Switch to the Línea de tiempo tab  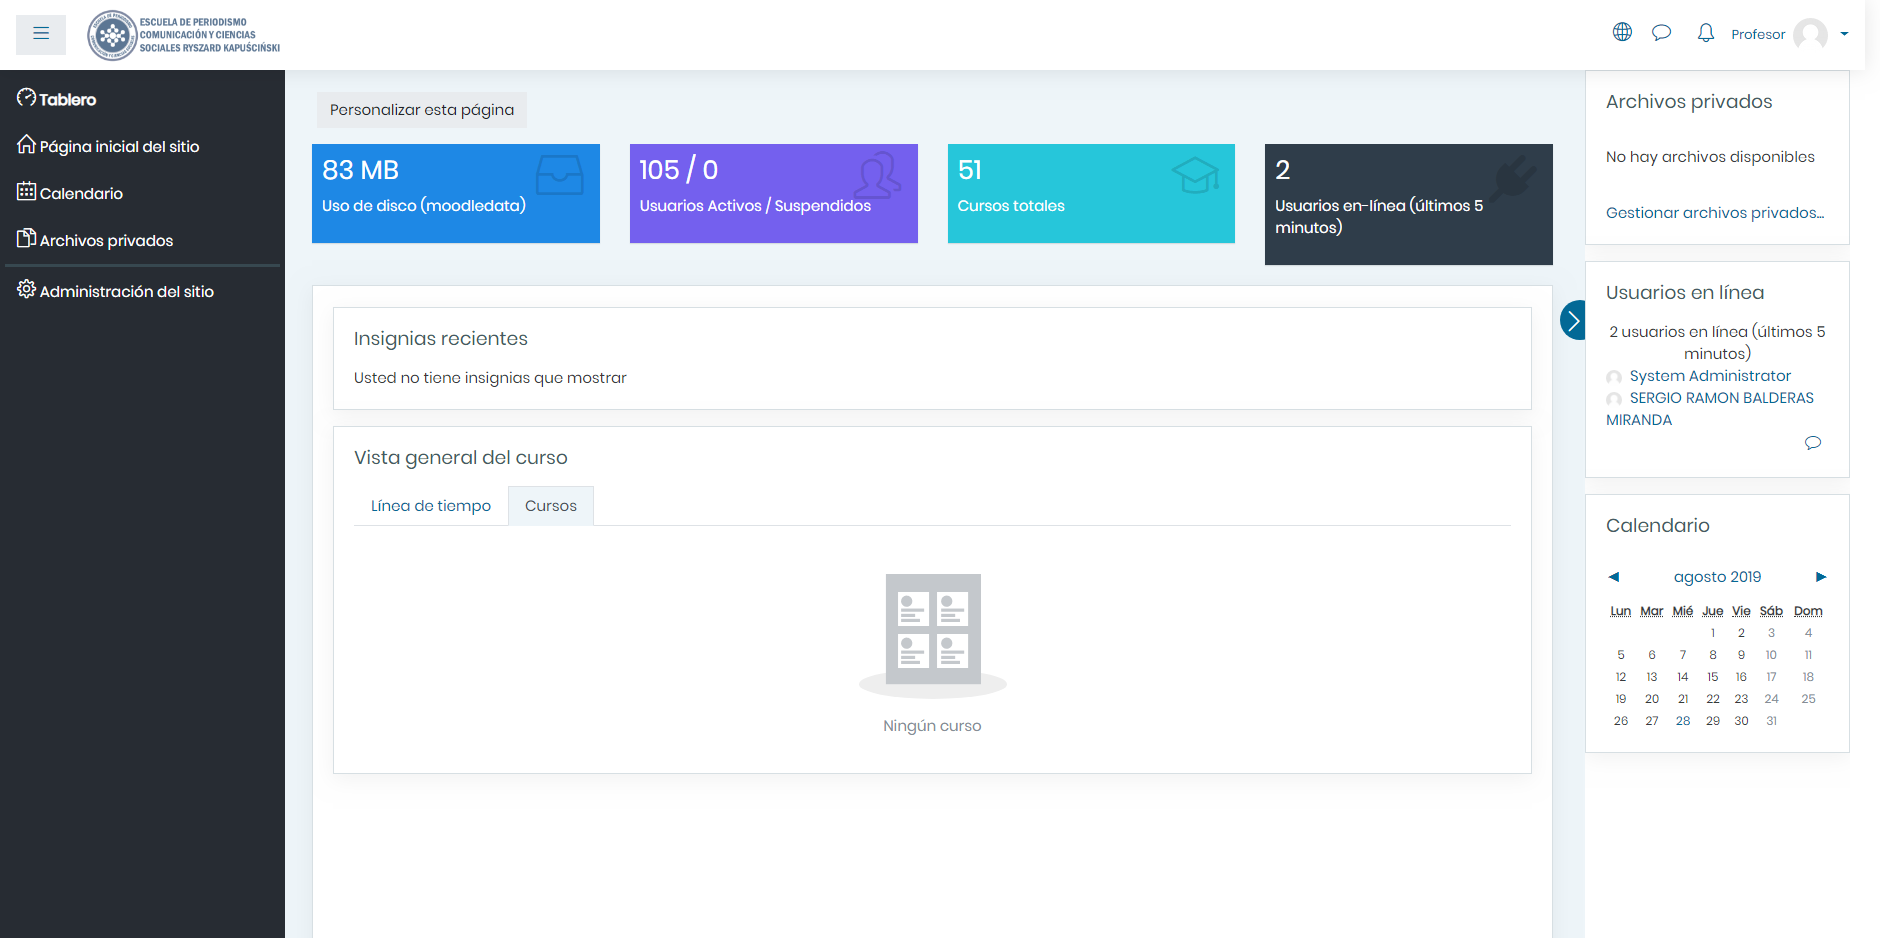pos(430,506)
